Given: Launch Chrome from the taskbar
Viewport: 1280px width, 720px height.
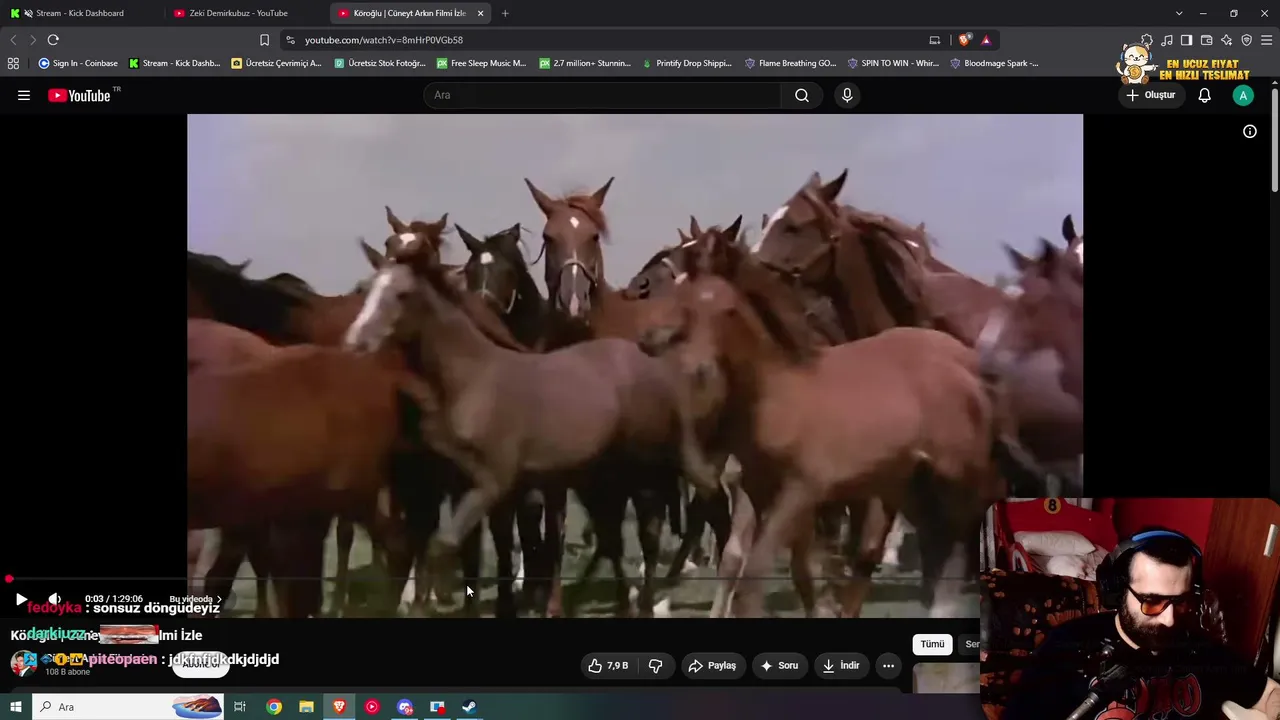Looking at the screenshot, I should coord(274,707).
